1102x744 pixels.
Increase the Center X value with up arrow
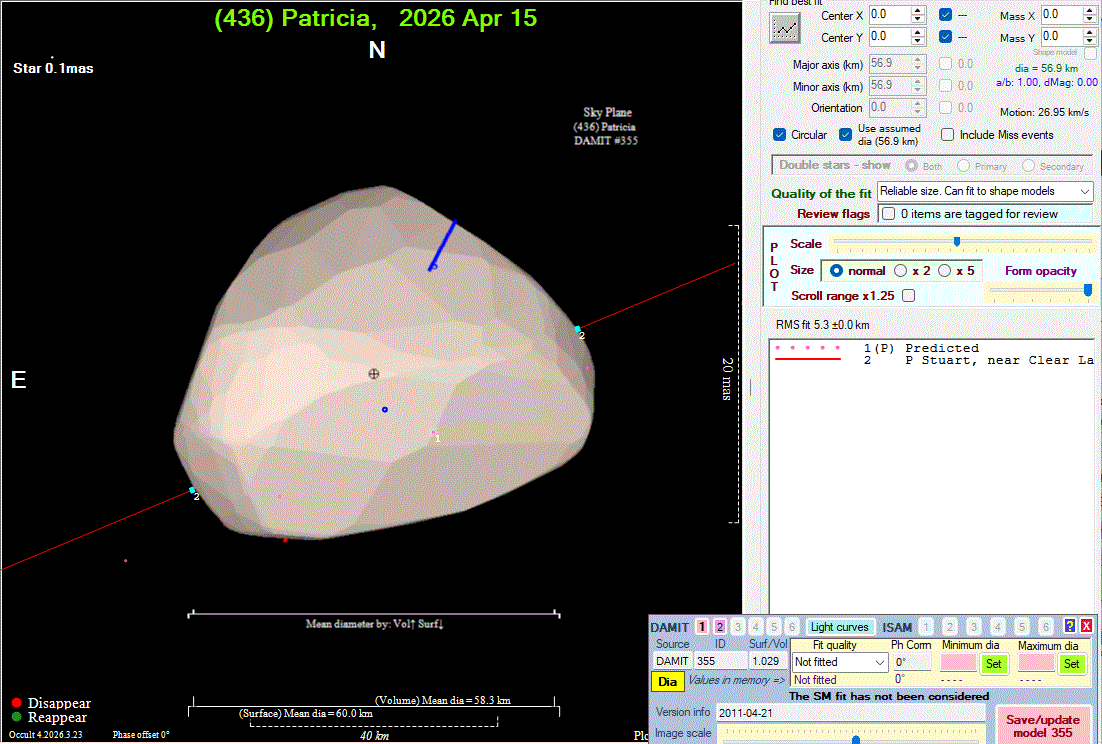(918, 11)
